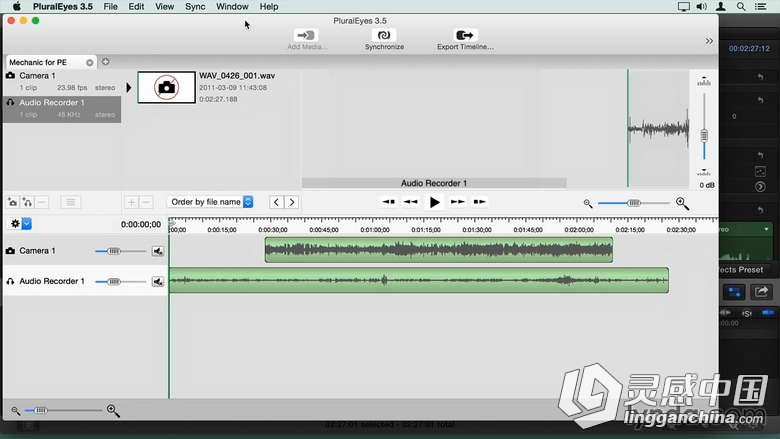The image size is (780, 439).
Task: Open the Edit menu
Action: click(136, 6)
